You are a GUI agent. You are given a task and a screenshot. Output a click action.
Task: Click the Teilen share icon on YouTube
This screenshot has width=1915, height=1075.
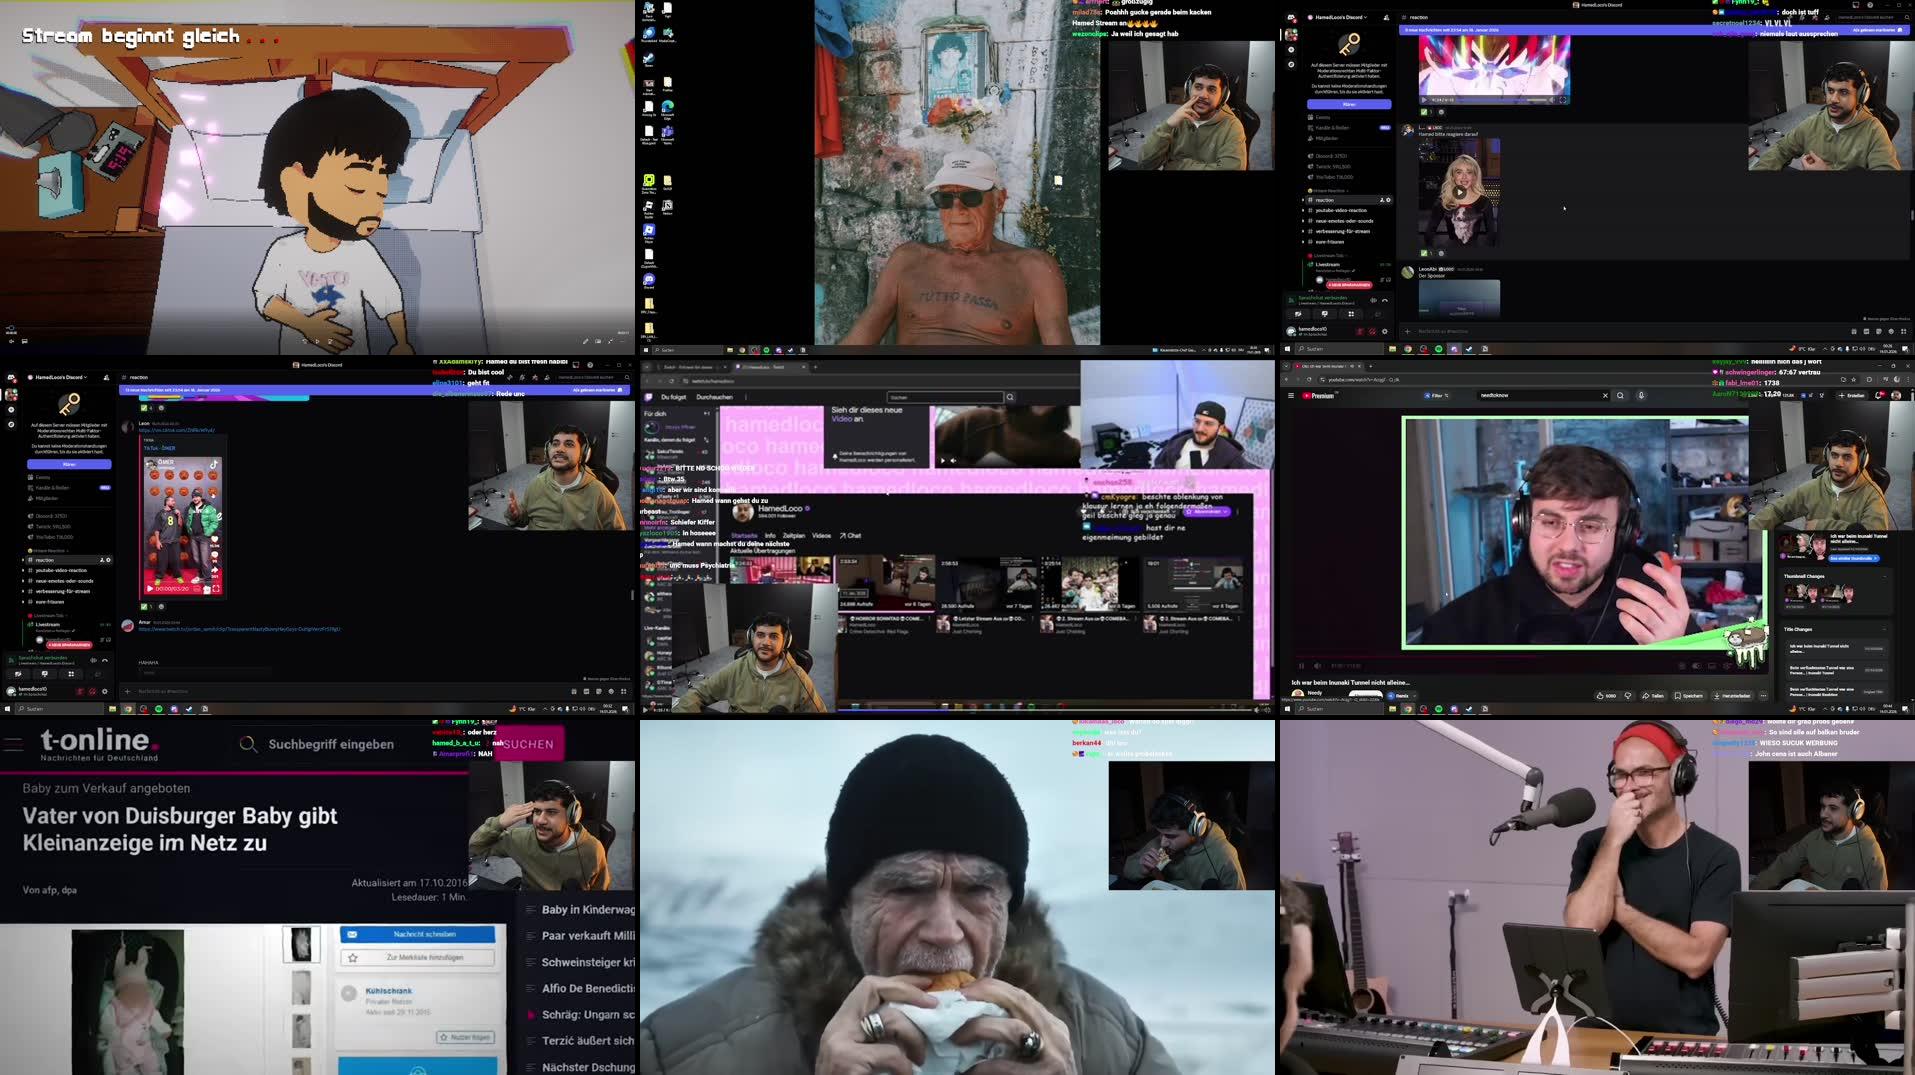point(1654,695)
